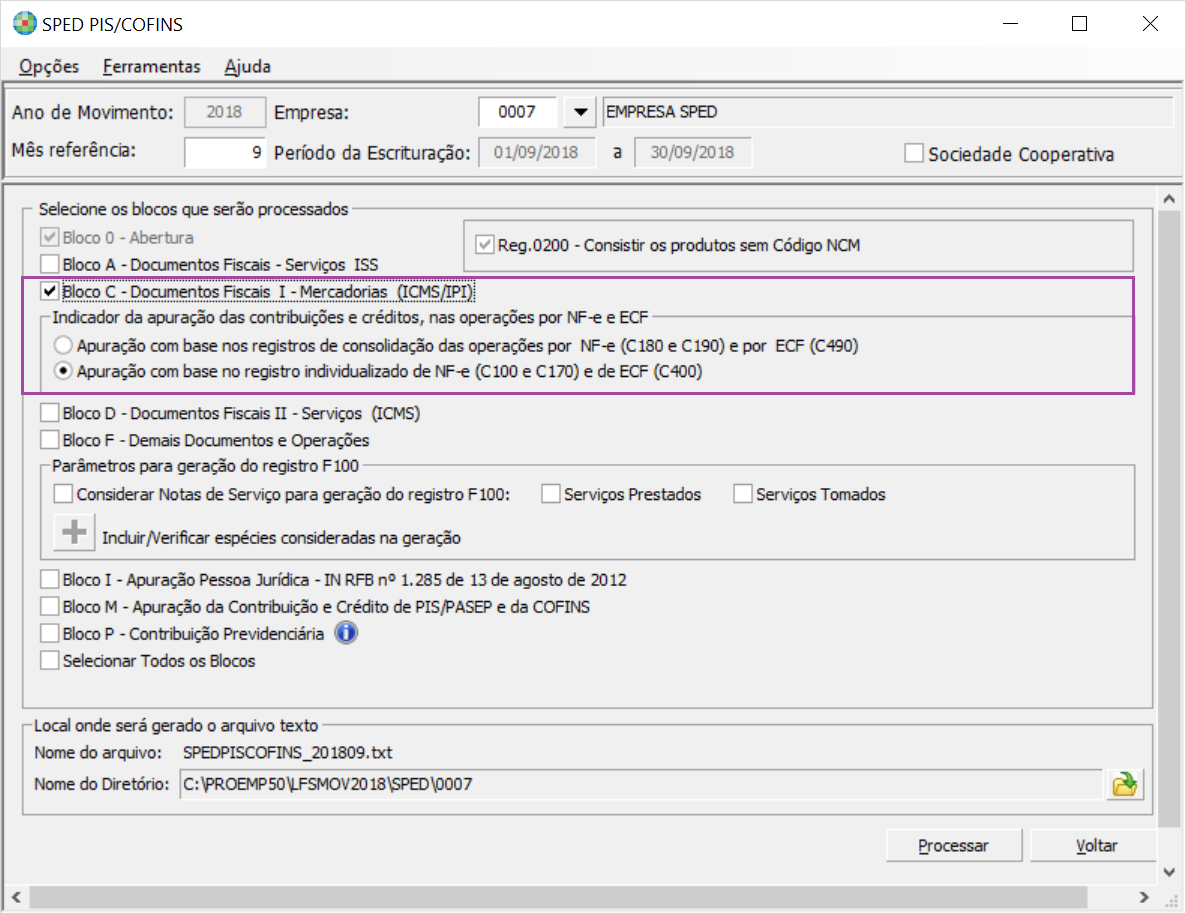Click the plus icon to include species
The width and height of the screenshot is (1186, 913).
pos(74,532)
